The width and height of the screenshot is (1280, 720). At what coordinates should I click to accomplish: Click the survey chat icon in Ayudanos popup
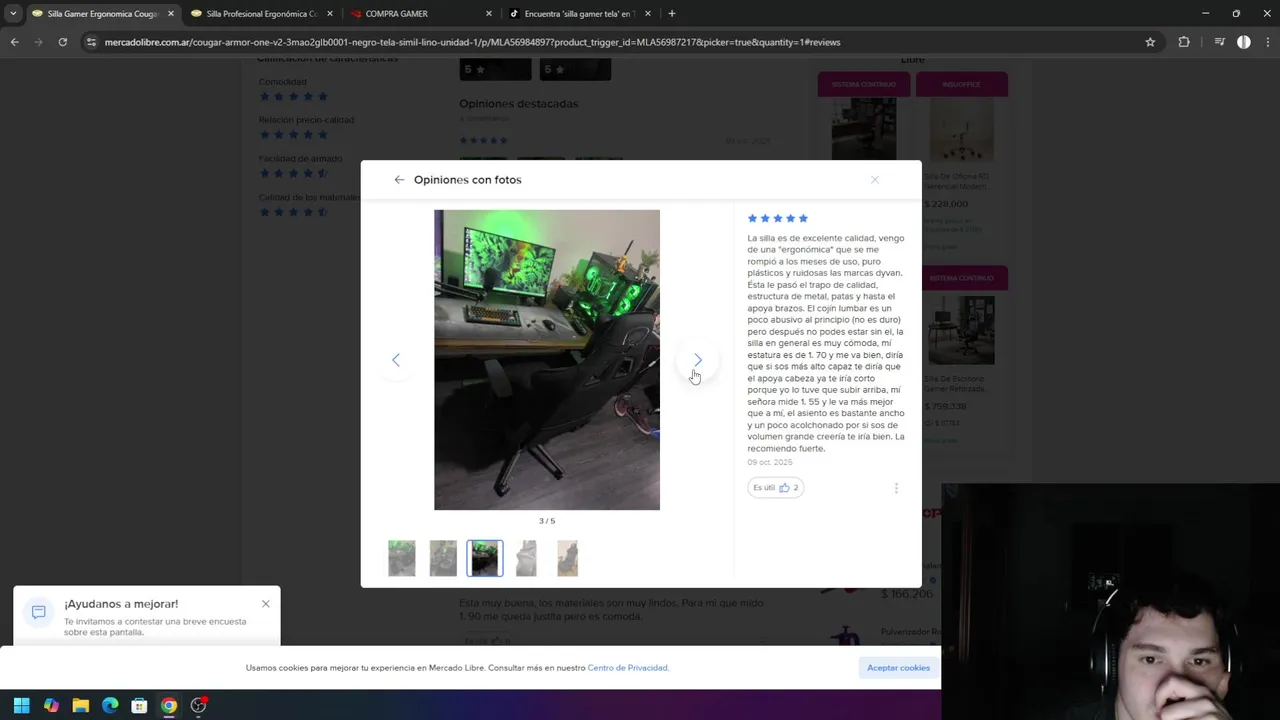(39, 612)
